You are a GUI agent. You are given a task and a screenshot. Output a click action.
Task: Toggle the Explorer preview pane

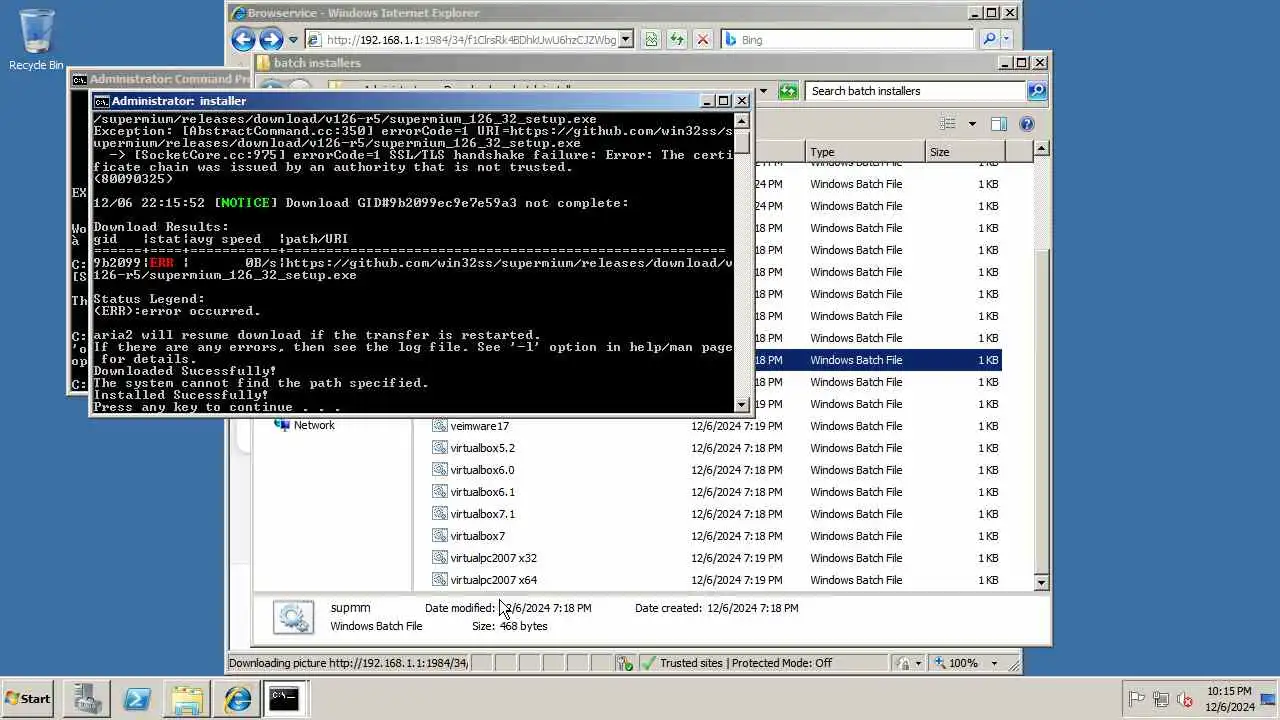click(998, 124)
